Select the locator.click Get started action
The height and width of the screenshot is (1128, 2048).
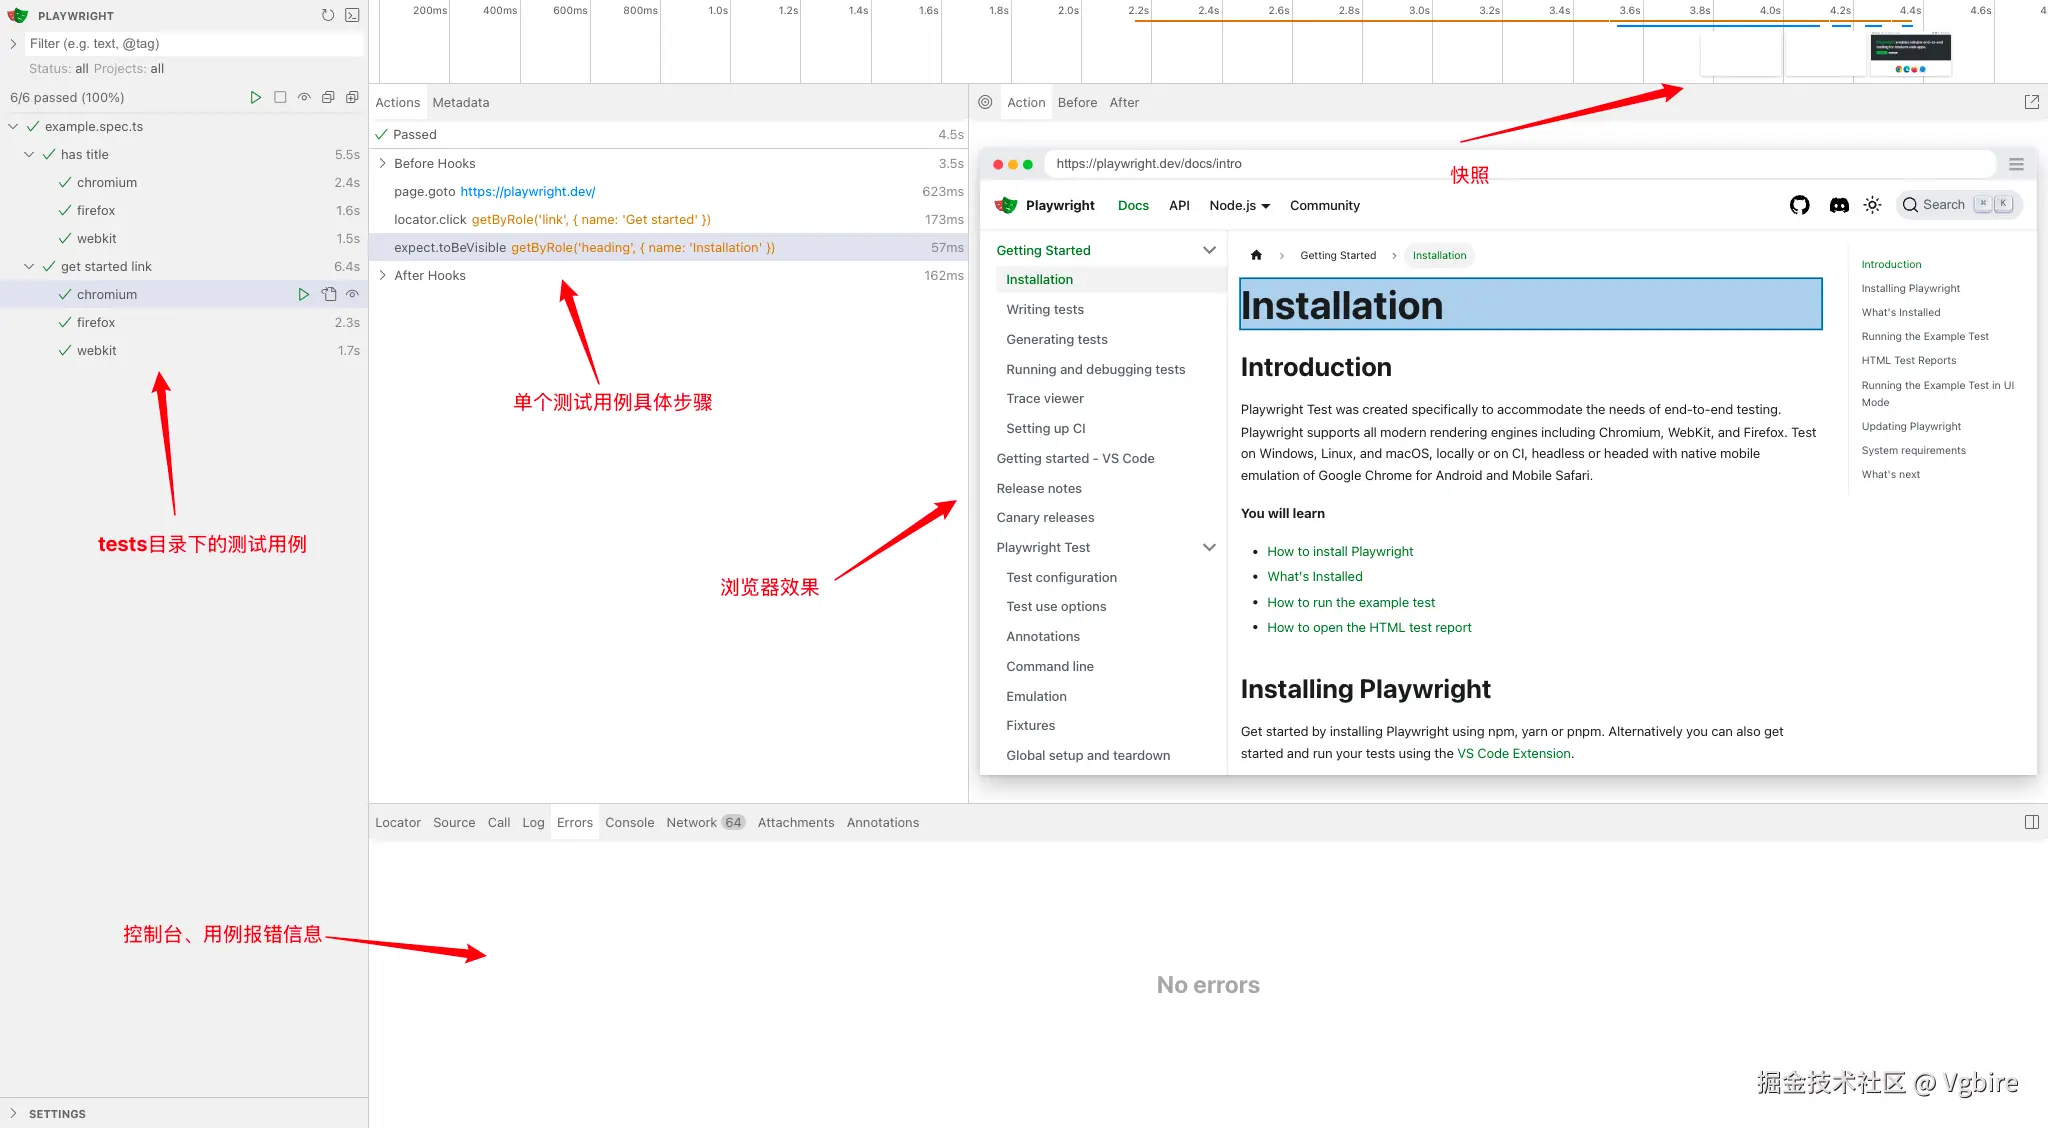tap(552, 219)
